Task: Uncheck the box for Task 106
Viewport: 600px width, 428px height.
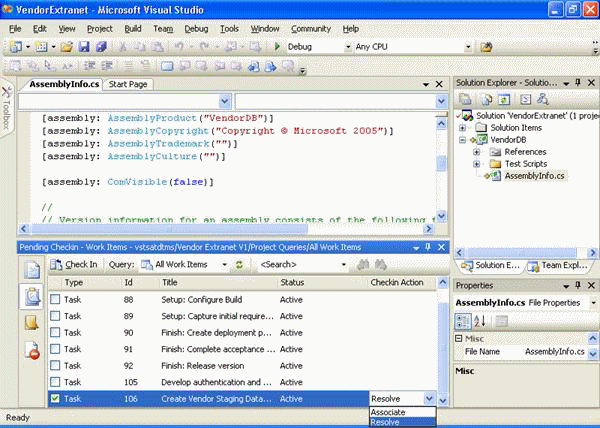Action: (55, 399)
